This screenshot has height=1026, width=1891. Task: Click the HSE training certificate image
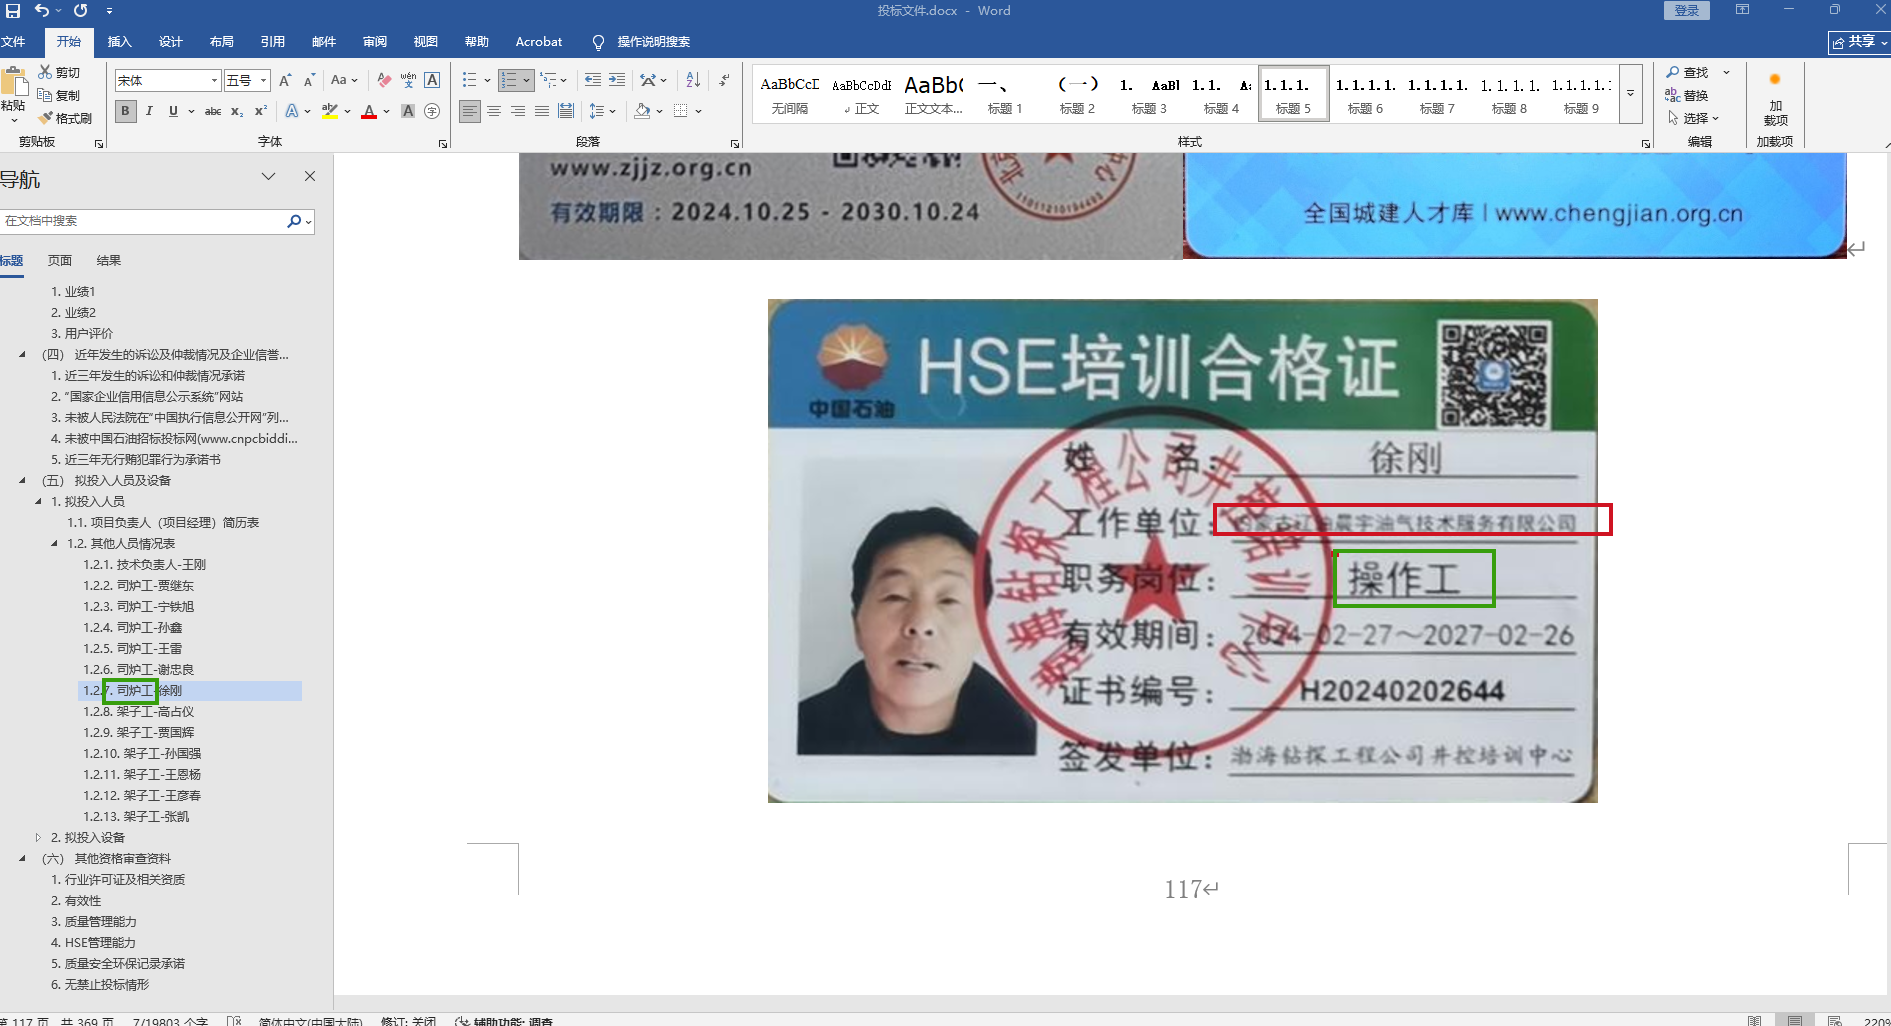1182,551
